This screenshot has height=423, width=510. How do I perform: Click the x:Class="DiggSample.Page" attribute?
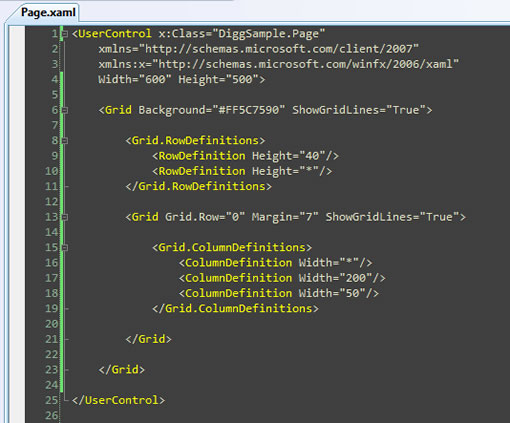(242, 34)
